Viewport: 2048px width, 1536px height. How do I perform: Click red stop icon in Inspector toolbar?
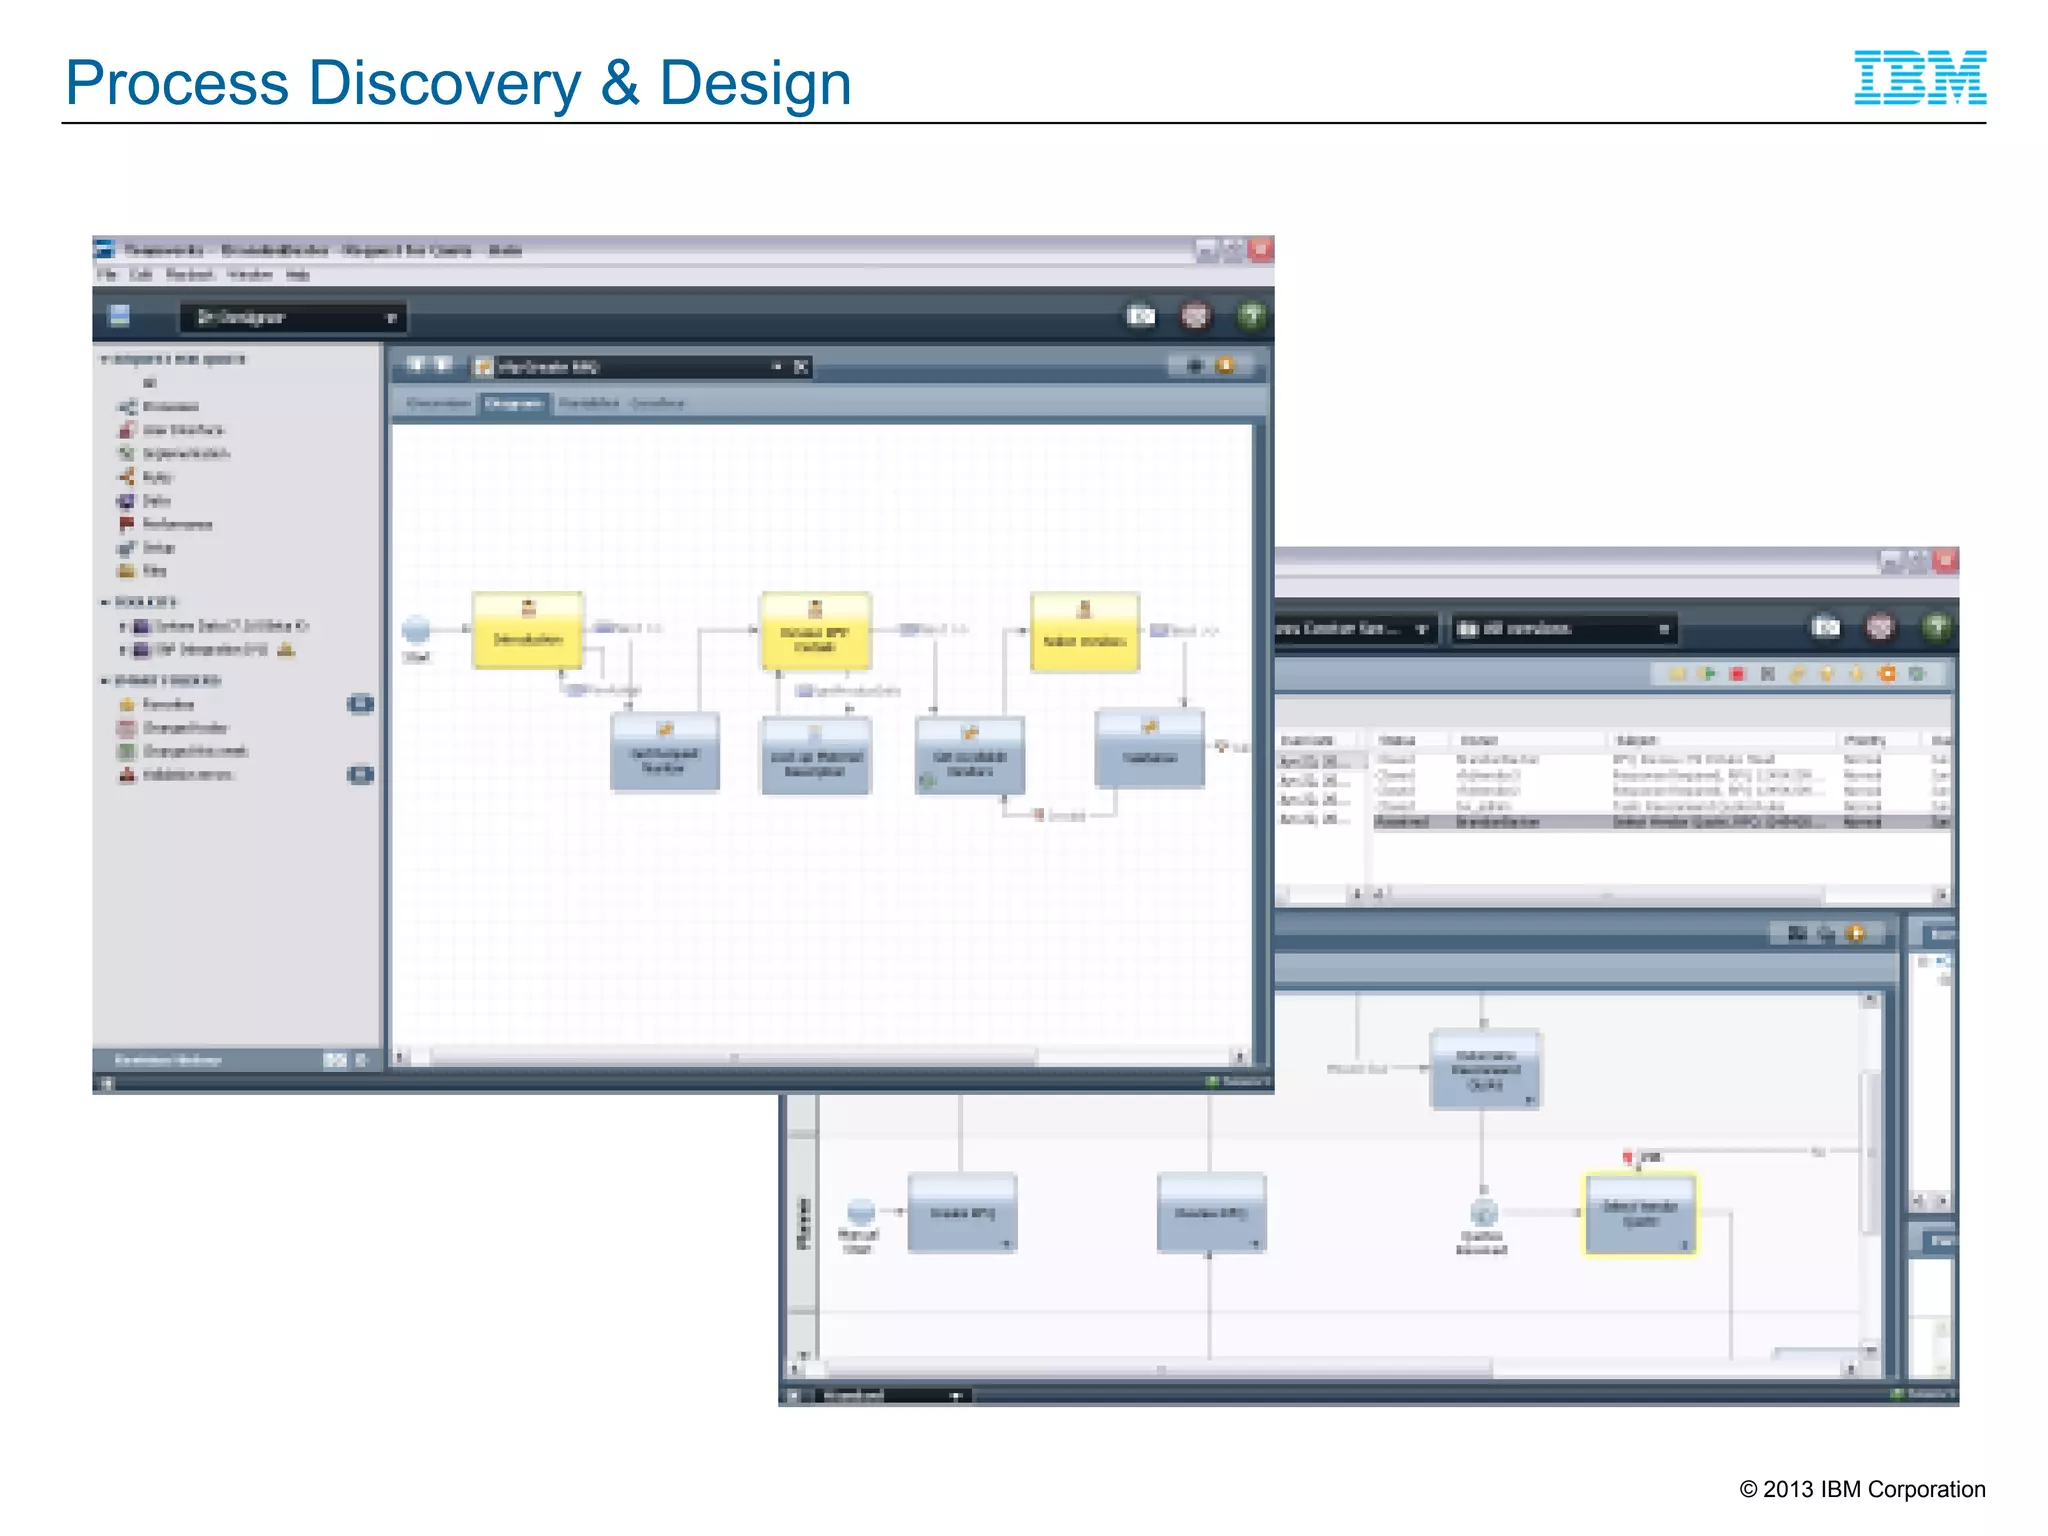coord(1737,674)
